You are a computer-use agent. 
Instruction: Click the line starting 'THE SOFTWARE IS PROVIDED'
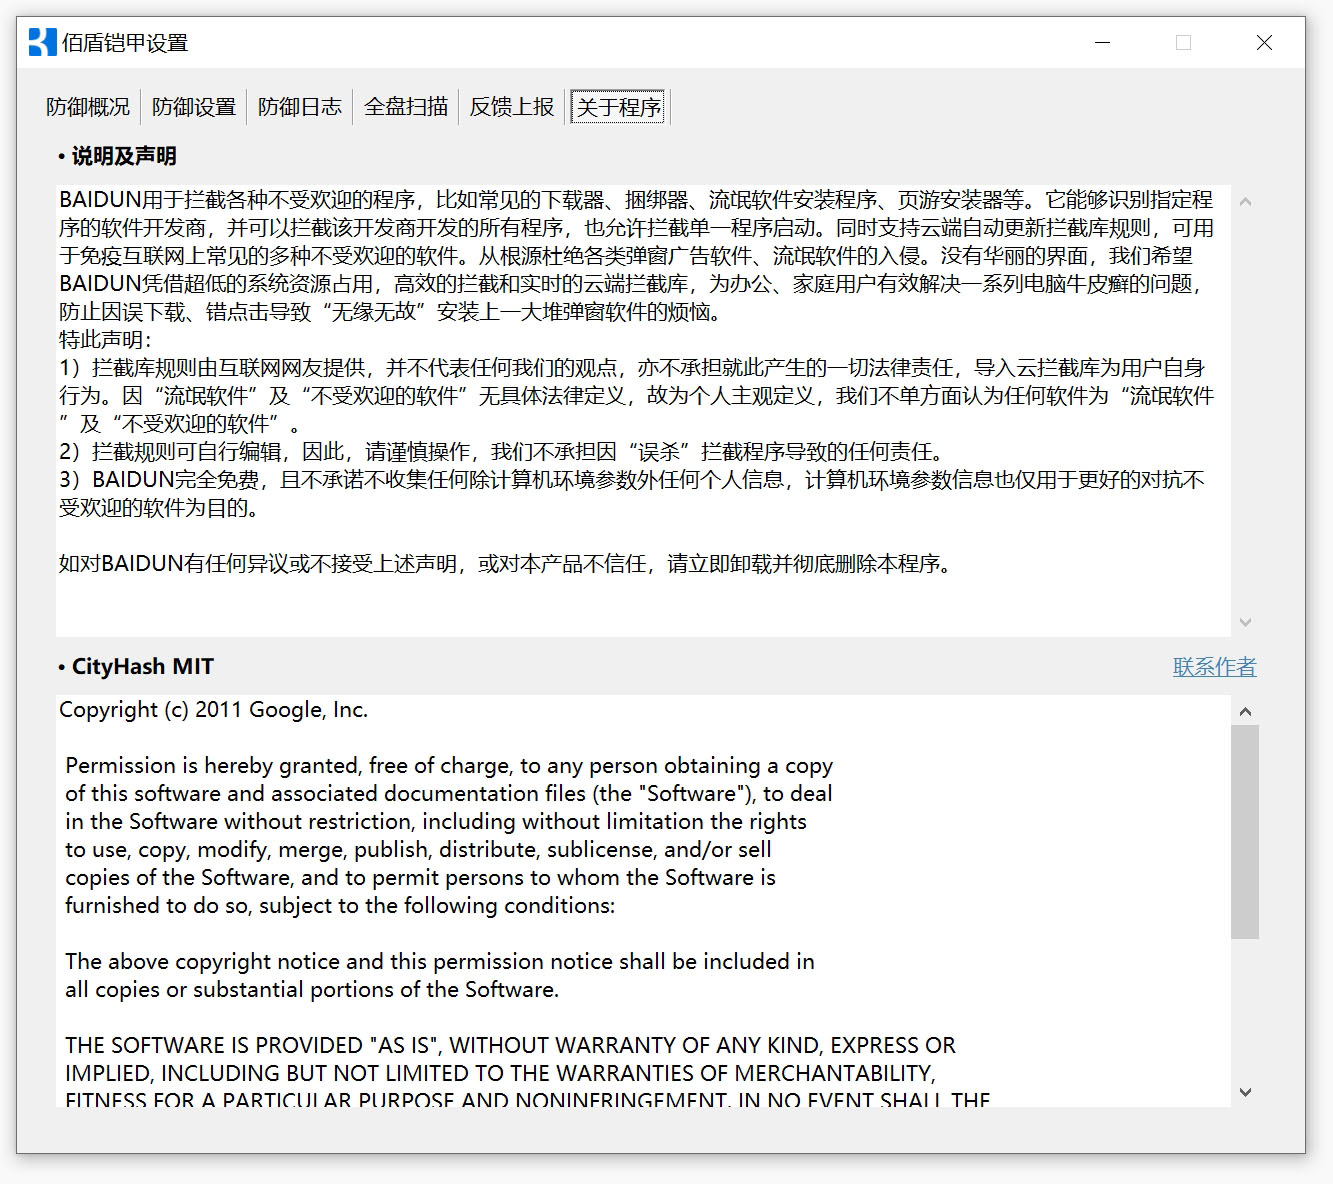(x=510, y=1046)
